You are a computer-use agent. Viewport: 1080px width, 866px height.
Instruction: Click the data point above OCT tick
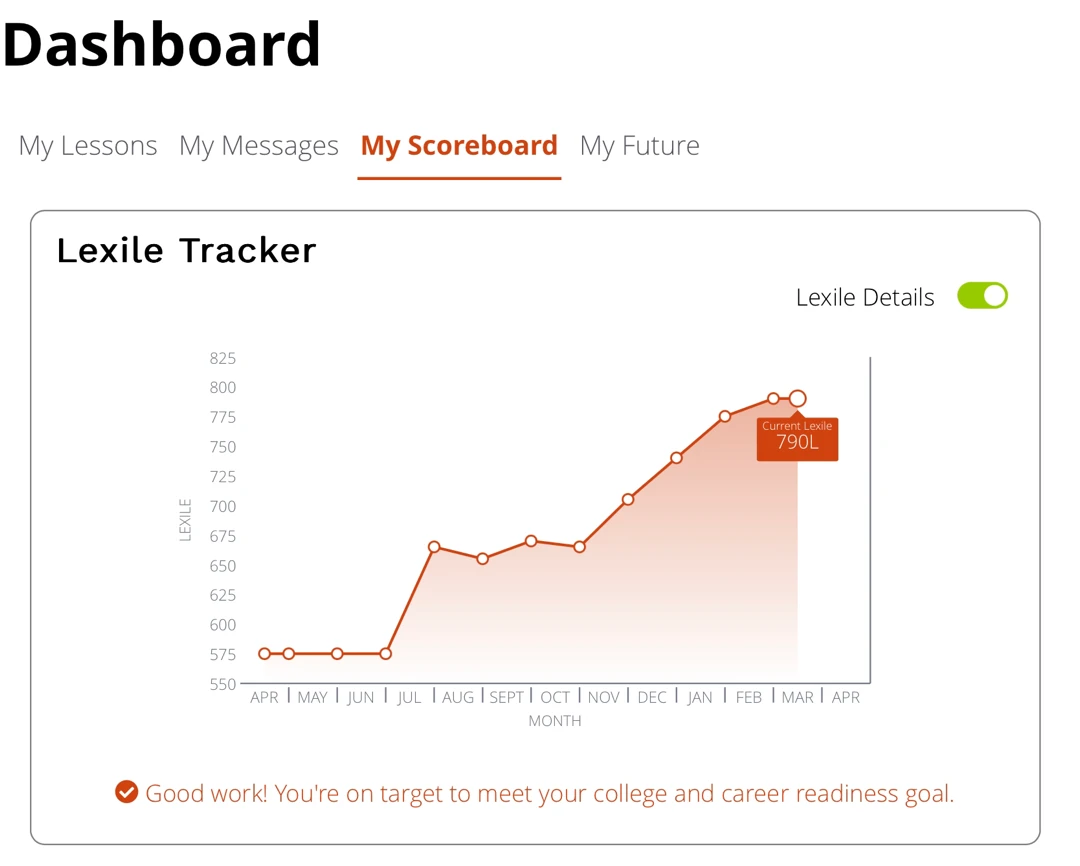pyautogui.click(x=531, y=542)
